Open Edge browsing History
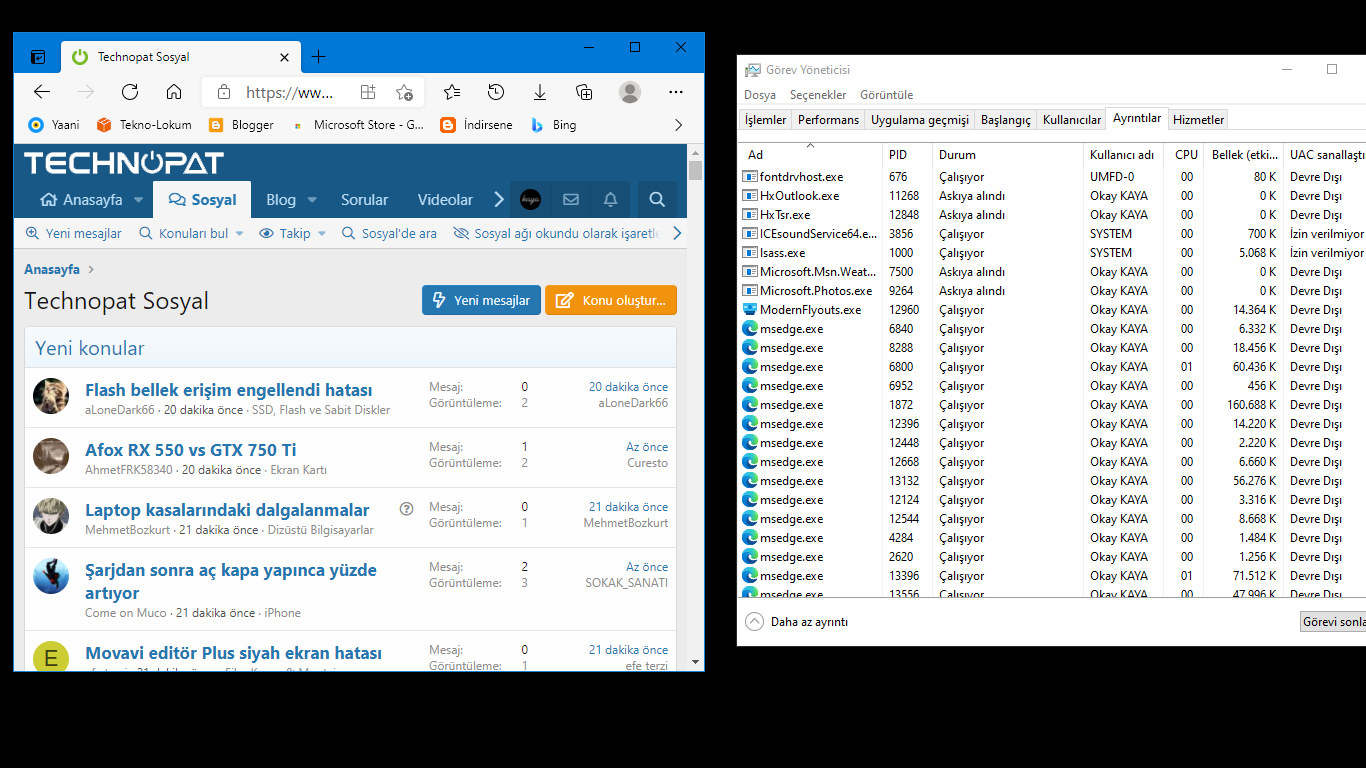This screenshot has height=768, width=1366. (496, 92)
